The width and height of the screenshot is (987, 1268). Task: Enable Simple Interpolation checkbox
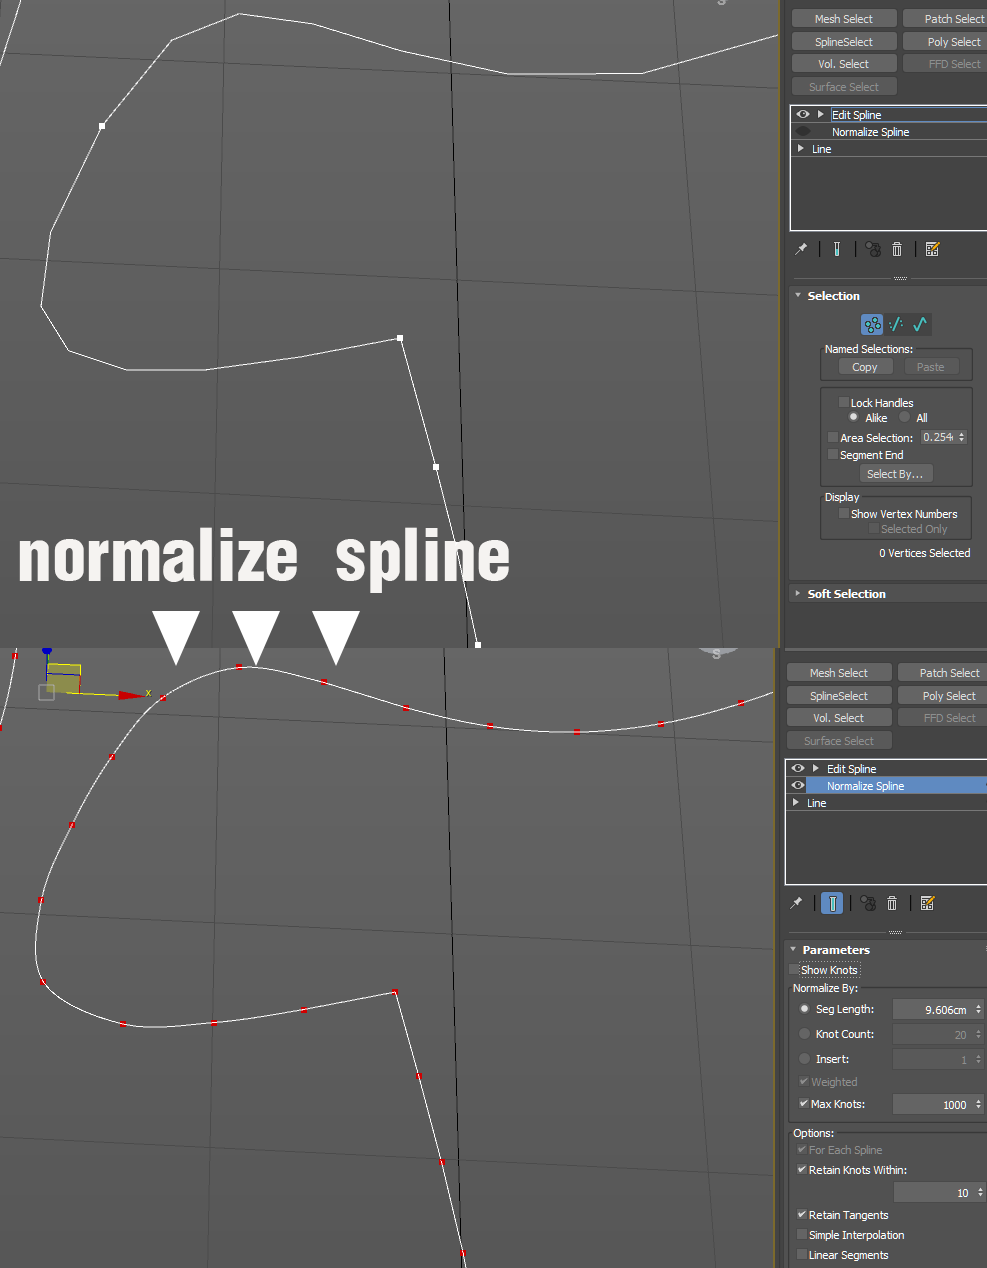tap(802, 1234)
